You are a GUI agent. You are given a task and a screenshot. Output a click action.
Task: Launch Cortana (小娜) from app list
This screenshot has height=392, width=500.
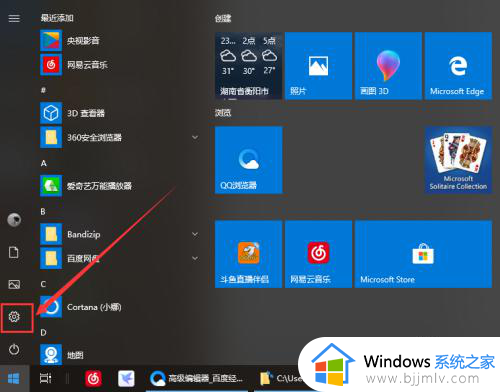pyautogui.click(x=120, y=307)
